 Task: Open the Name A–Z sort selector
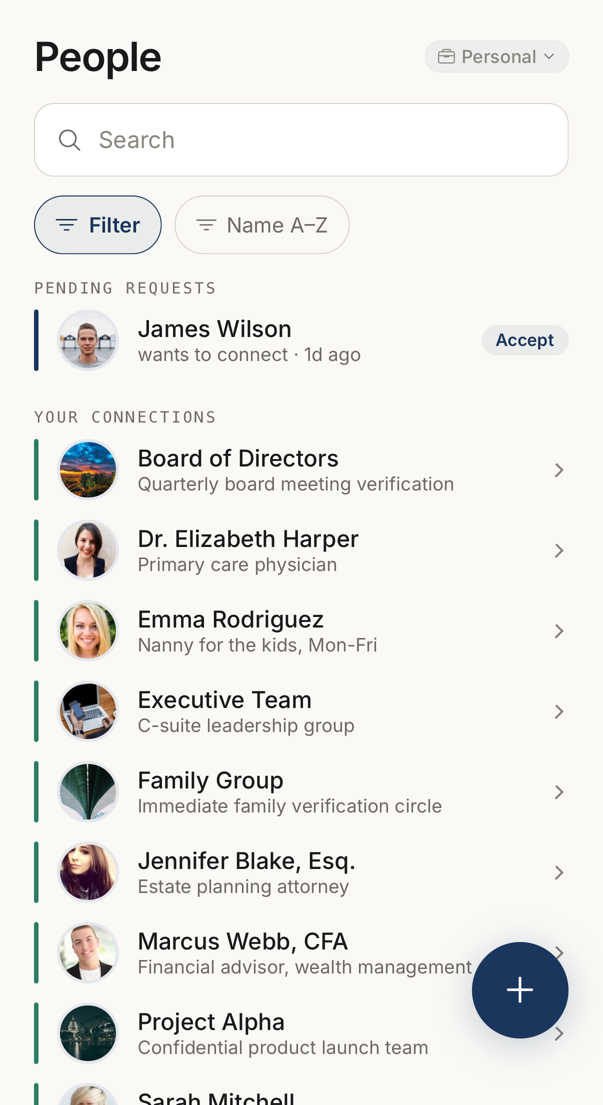(x=262, y=225)
